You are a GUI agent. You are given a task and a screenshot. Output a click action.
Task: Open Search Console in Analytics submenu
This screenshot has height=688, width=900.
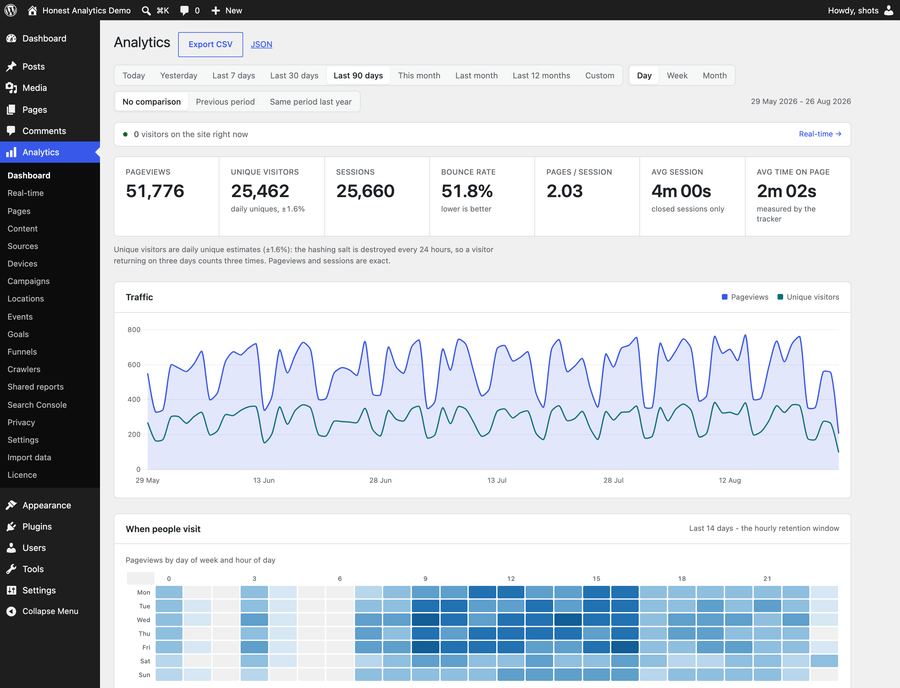coord(37,405)
